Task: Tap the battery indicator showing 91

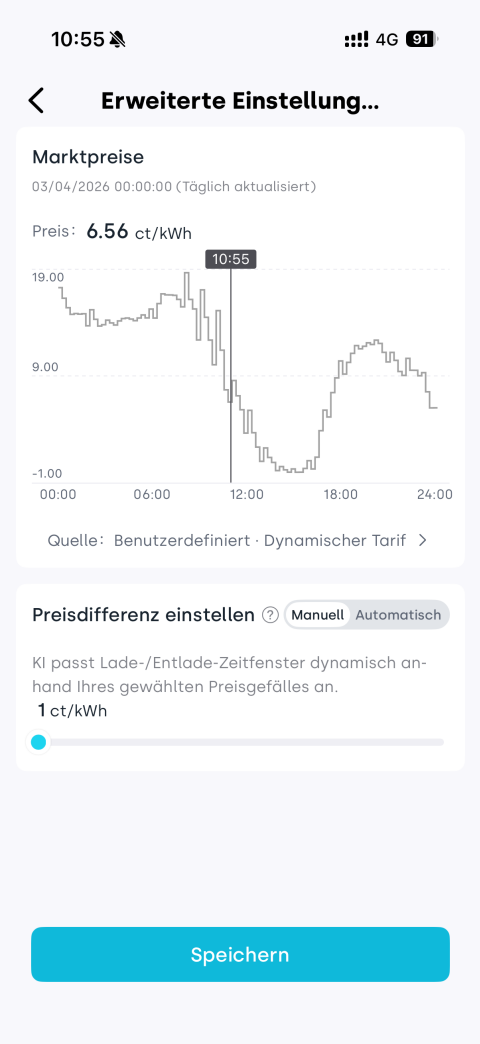Action: click(x=422, y=39)
